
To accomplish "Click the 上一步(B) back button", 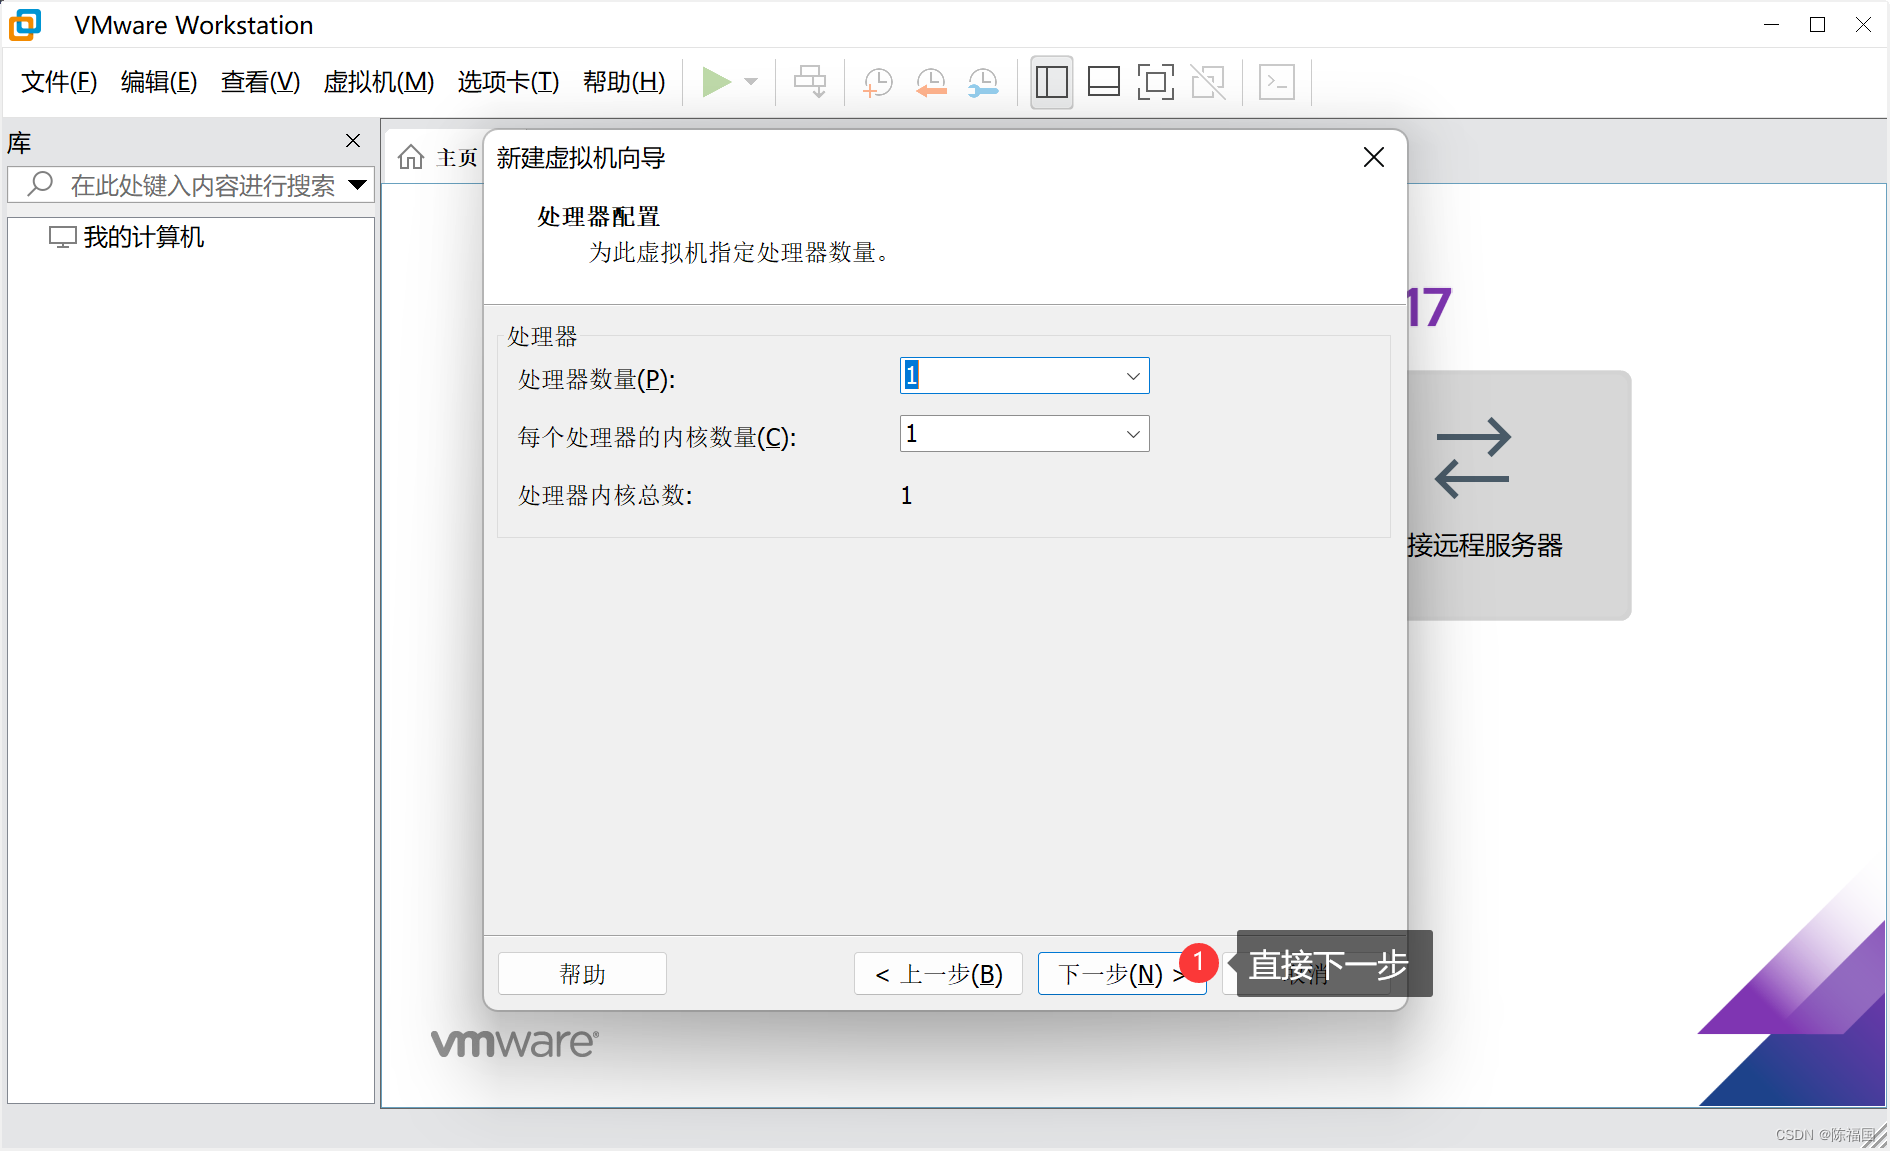I will click(938, 974).
